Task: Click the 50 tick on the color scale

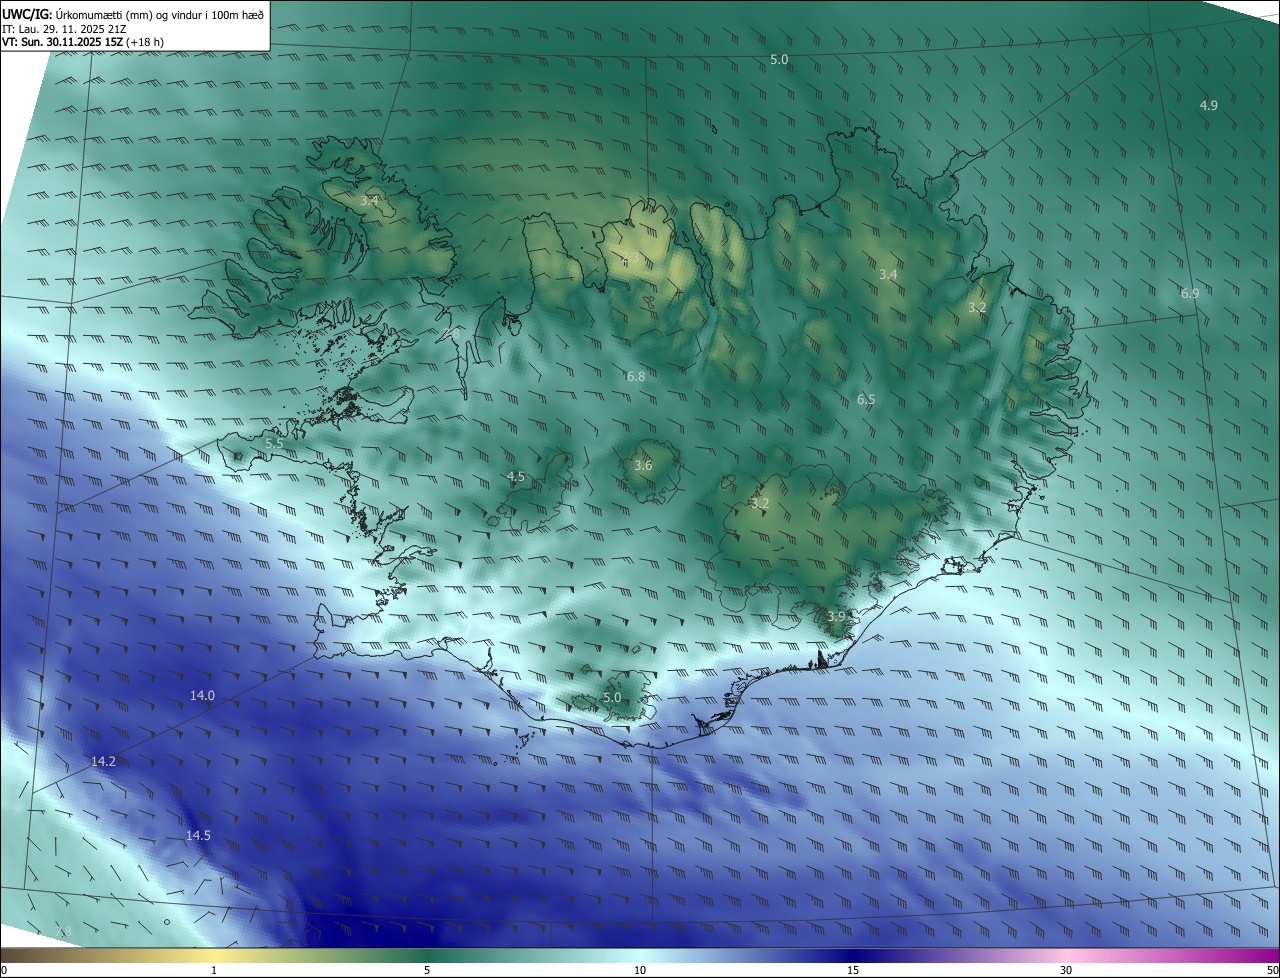Action: (1272, 970)
